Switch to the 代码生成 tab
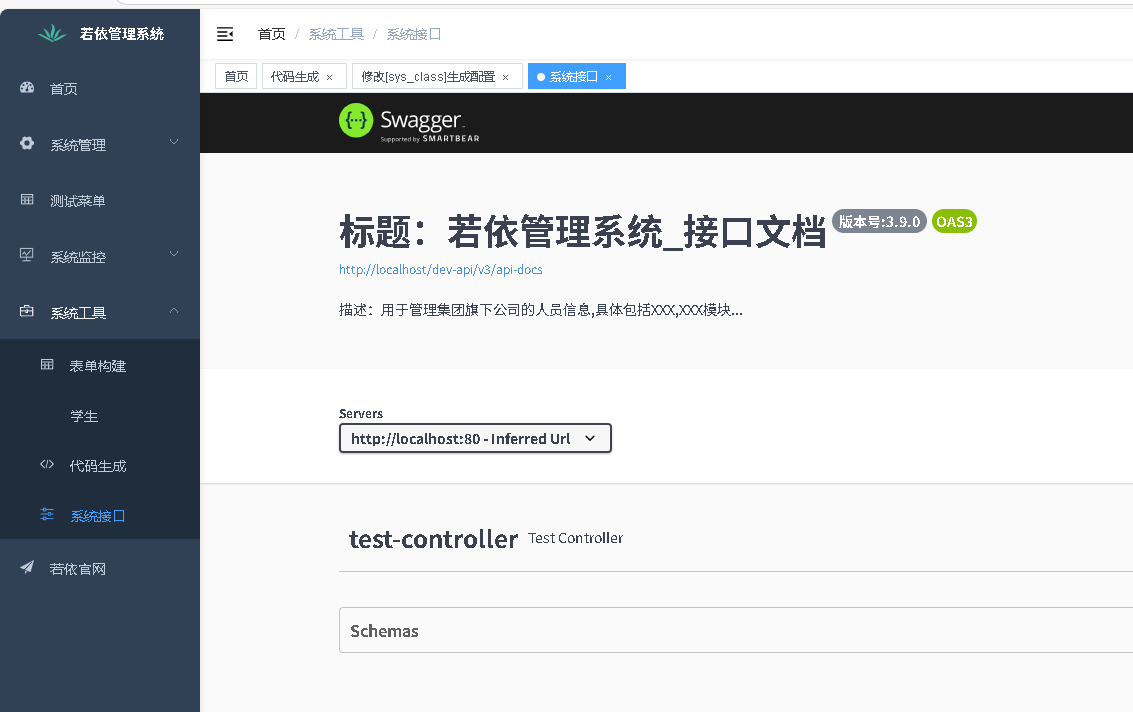 click(295, 77)
